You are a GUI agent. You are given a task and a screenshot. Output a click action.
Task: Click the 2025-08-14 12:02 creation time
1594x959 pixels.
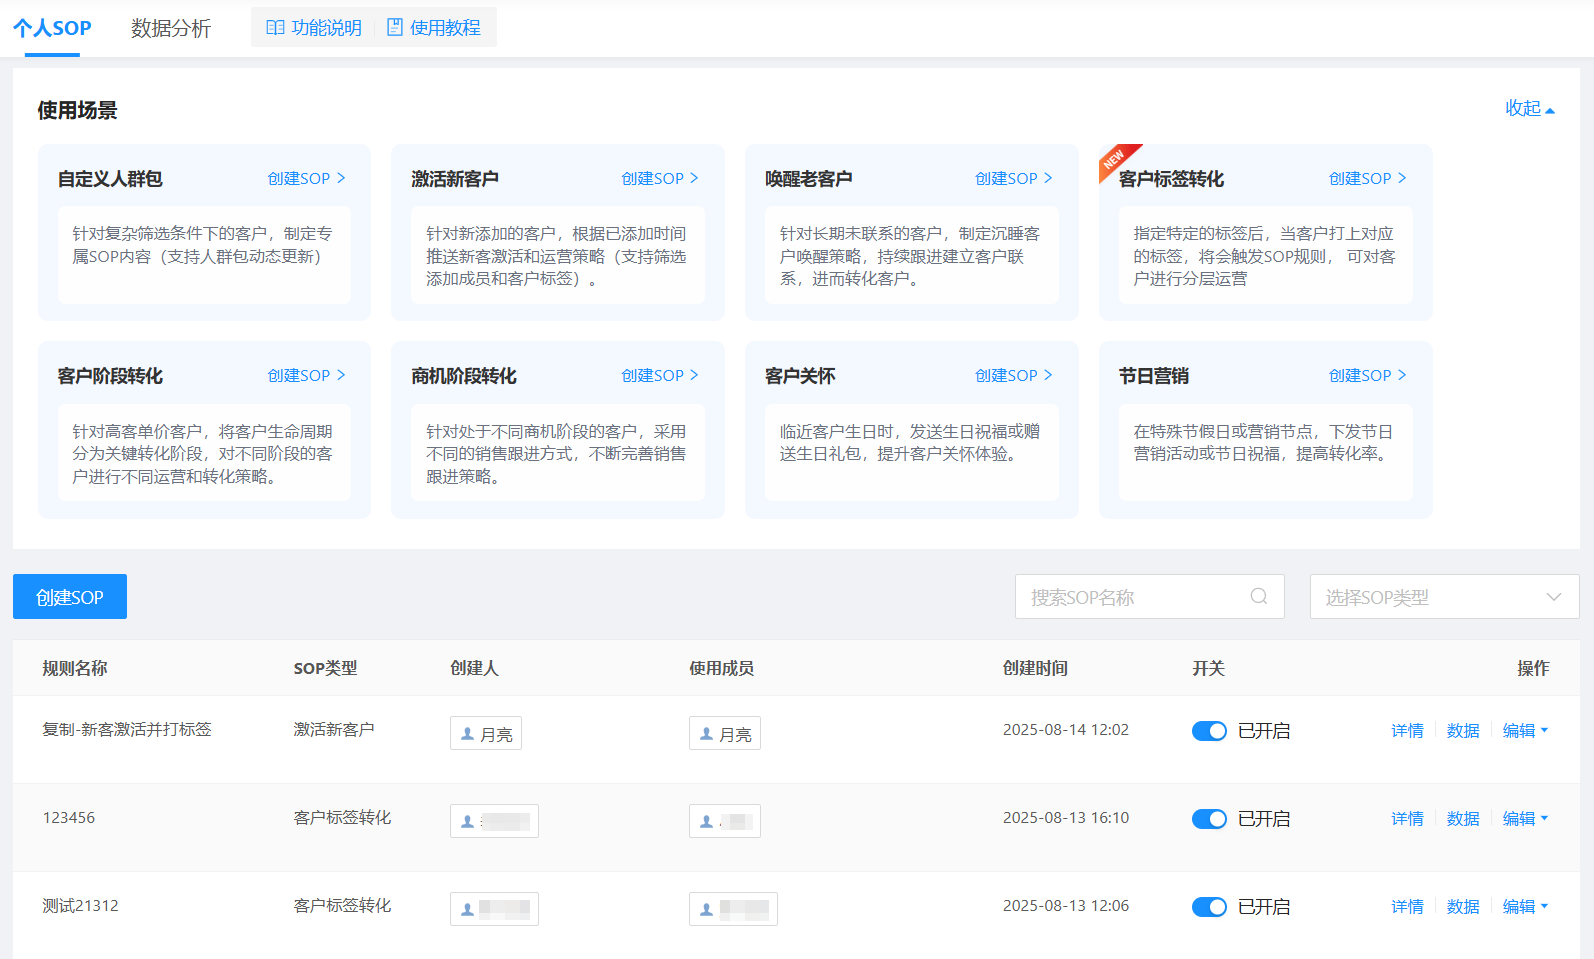click(1066, 729)
